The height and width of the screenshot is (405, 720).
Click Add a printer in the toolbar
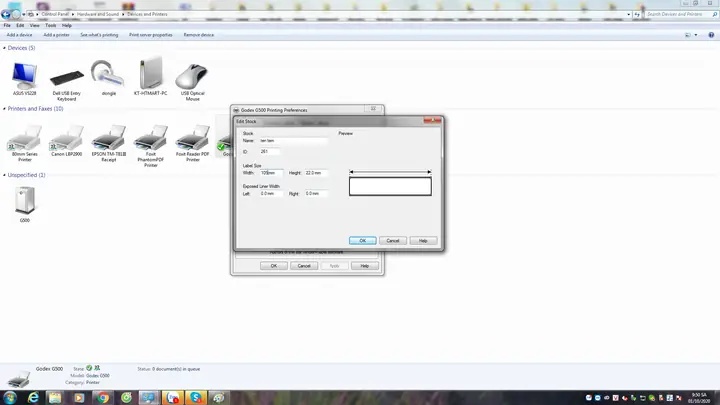coord(56,35)
